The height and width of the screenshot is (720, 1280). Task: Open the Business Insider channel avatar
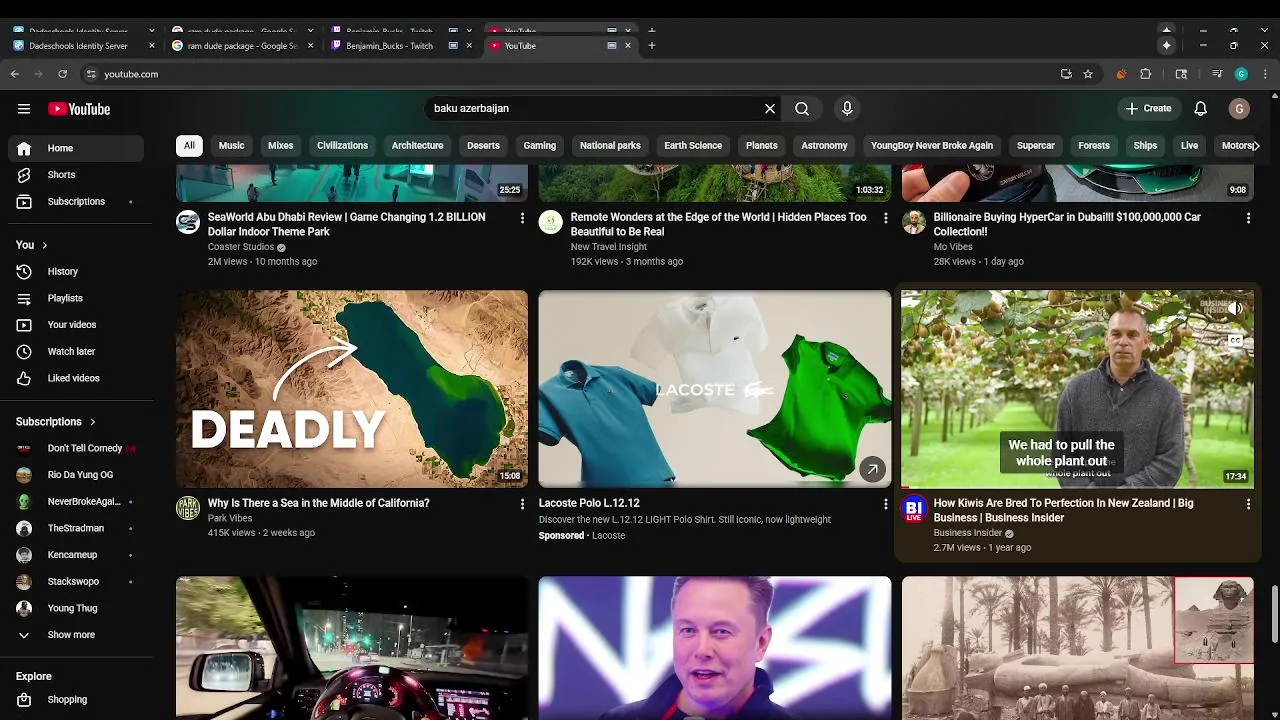914,508
